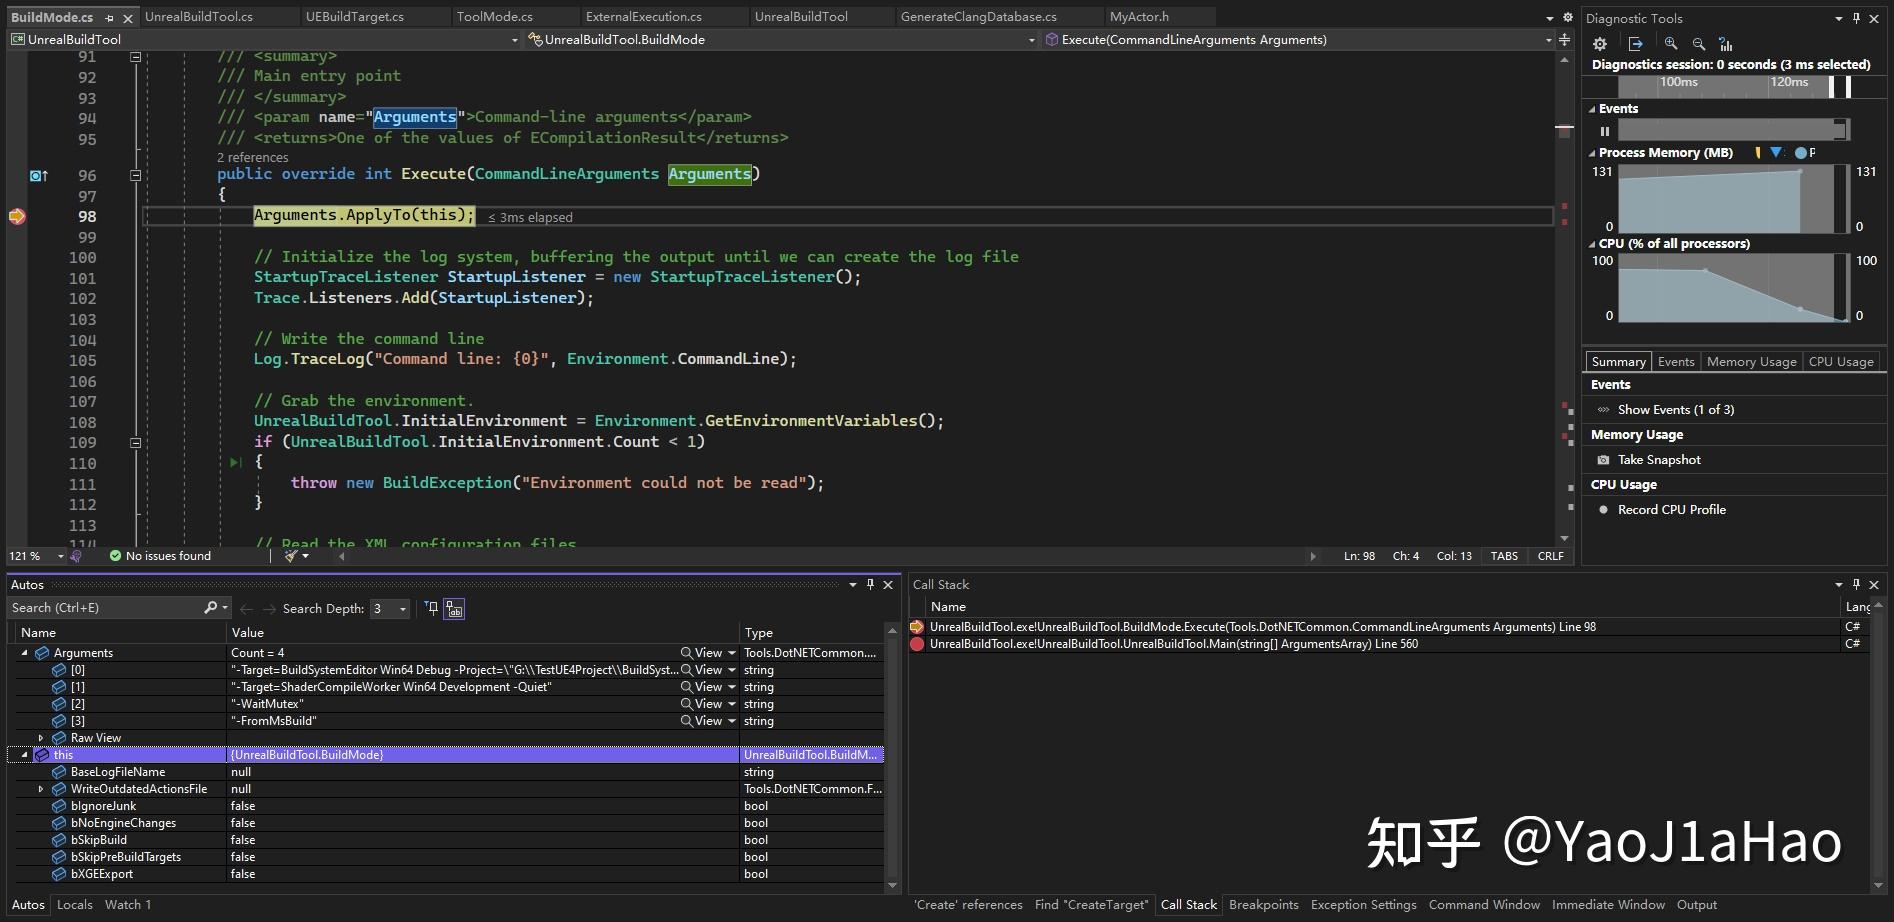Select the Raw View row under Arguments

tap(96, 737)
